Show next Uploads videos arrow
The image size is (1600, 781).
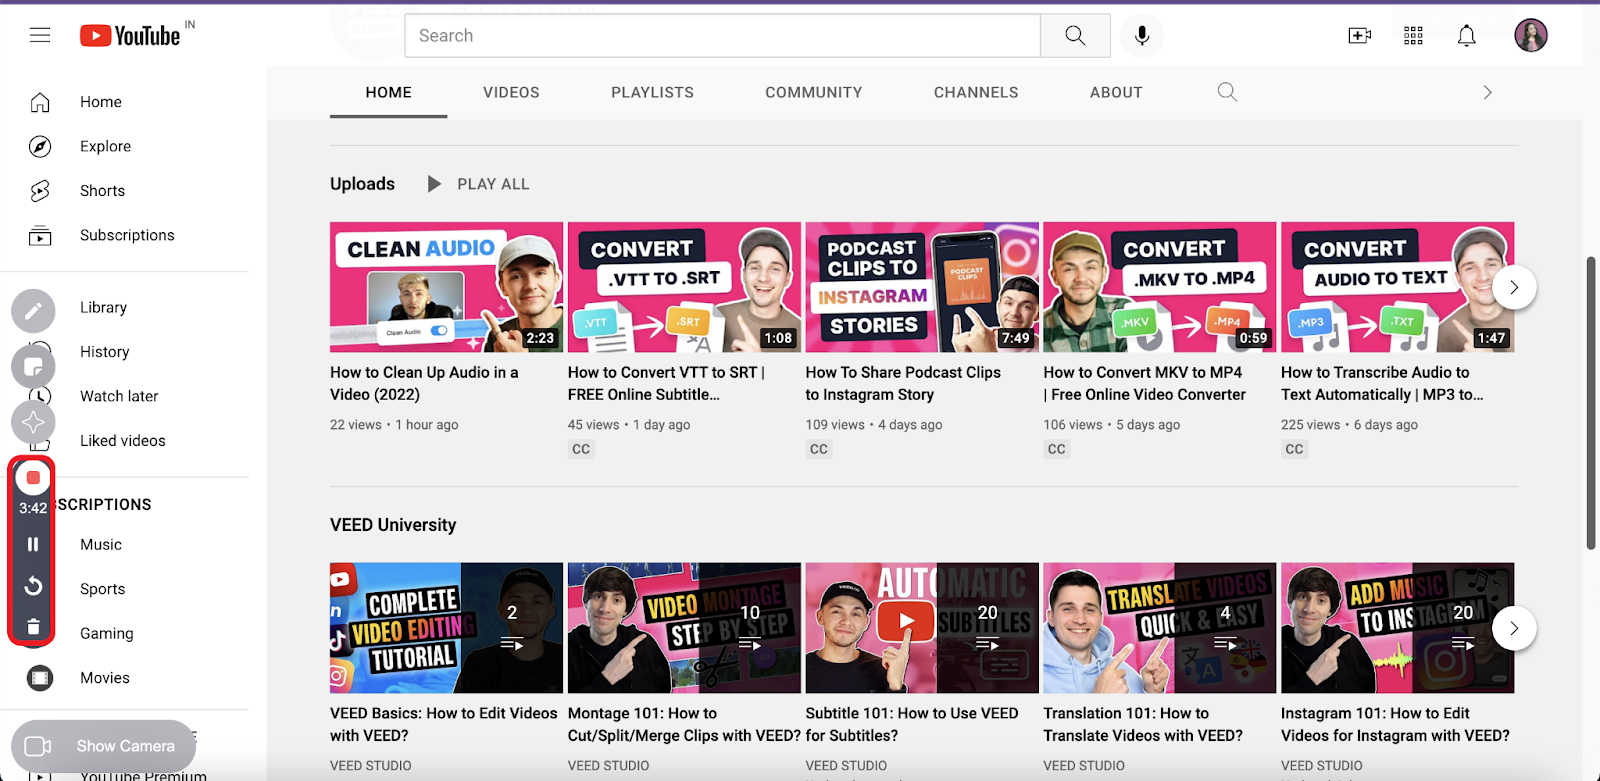point(1514,287)
